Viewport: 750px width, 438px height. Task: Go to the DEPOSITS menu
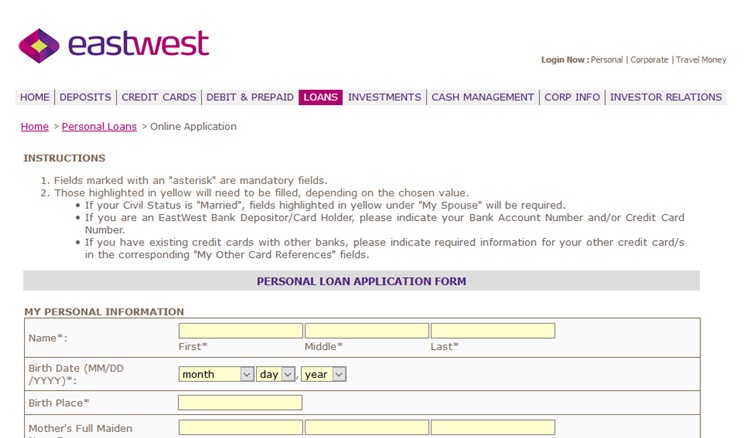coord(85,98)
